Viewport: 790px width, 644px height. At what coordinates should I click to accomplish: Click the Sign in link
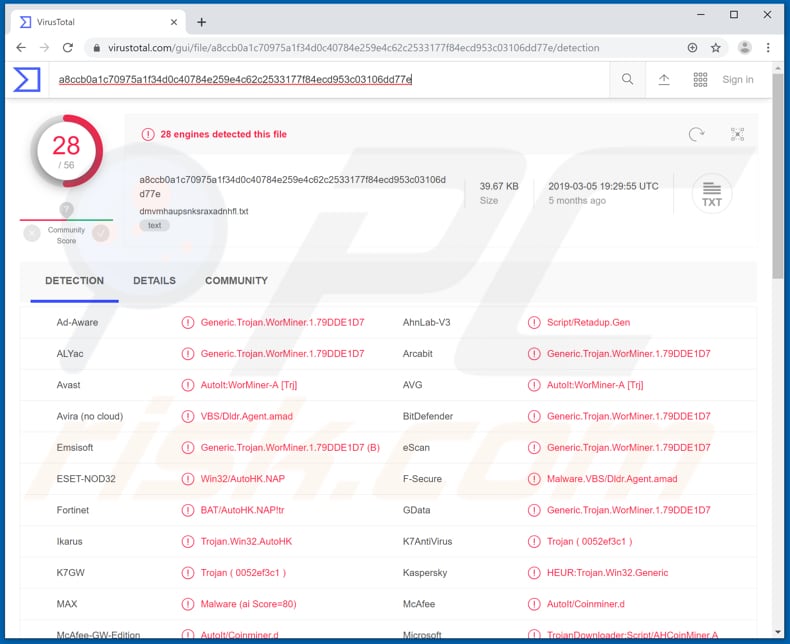[738, 79]
